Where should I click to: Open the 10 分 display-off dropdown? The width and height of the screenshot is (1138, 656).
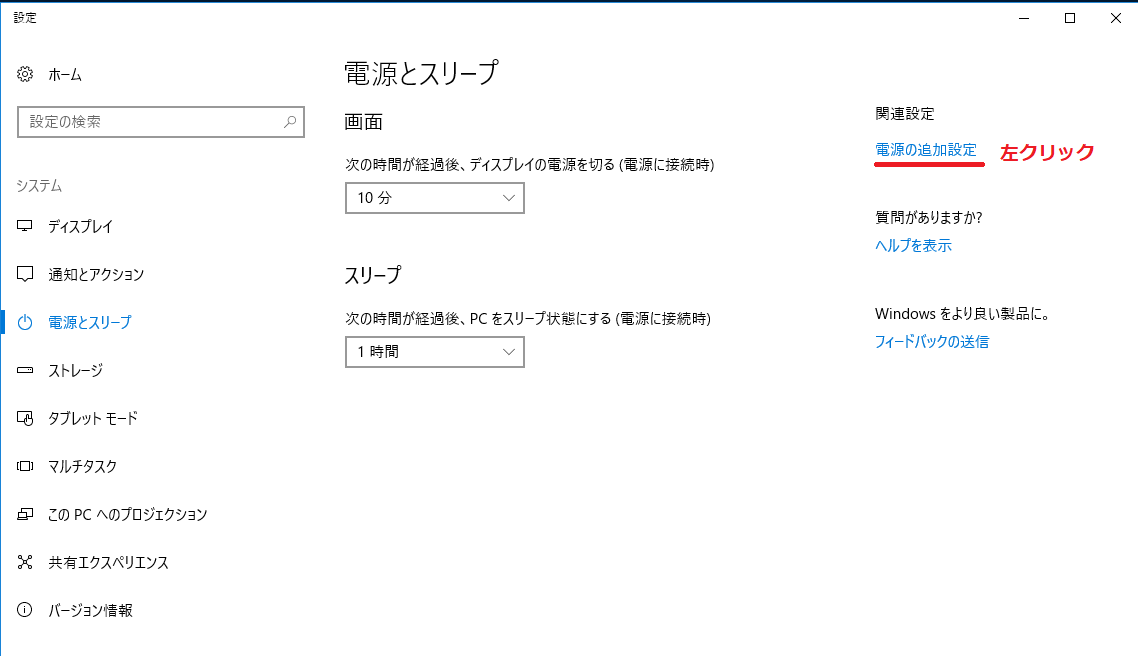coord(435,197)
